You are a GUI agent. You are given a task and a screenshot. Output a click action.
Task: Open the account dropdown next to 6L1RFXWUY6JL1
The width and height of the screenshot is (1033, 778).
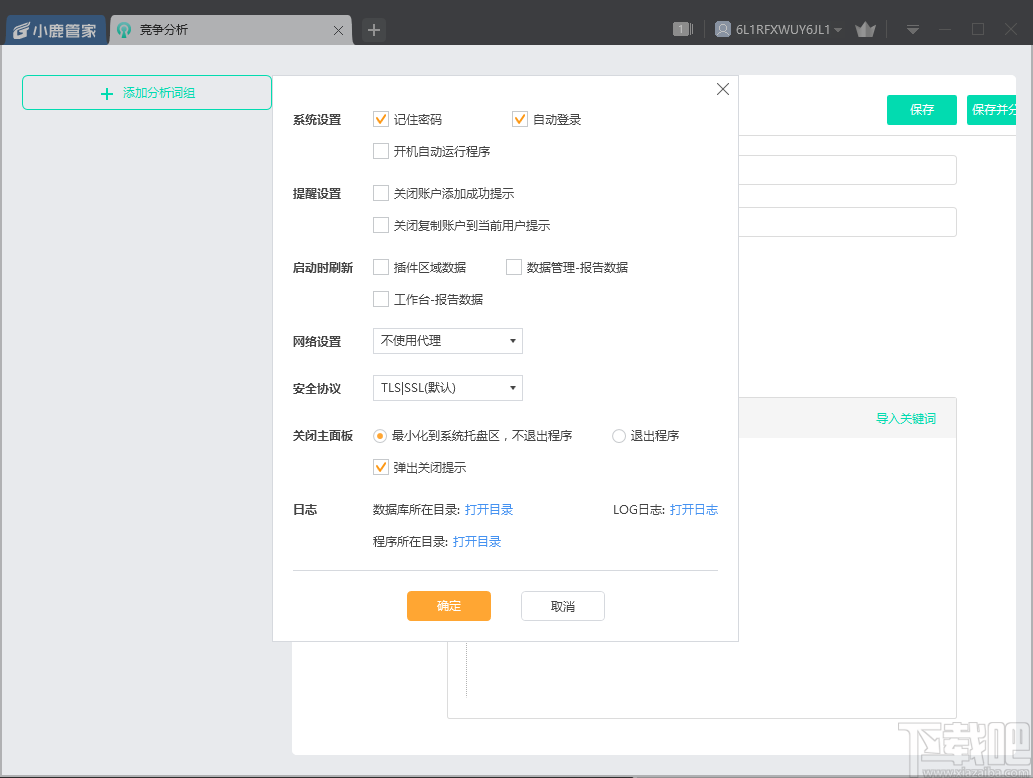click(839, 29)
